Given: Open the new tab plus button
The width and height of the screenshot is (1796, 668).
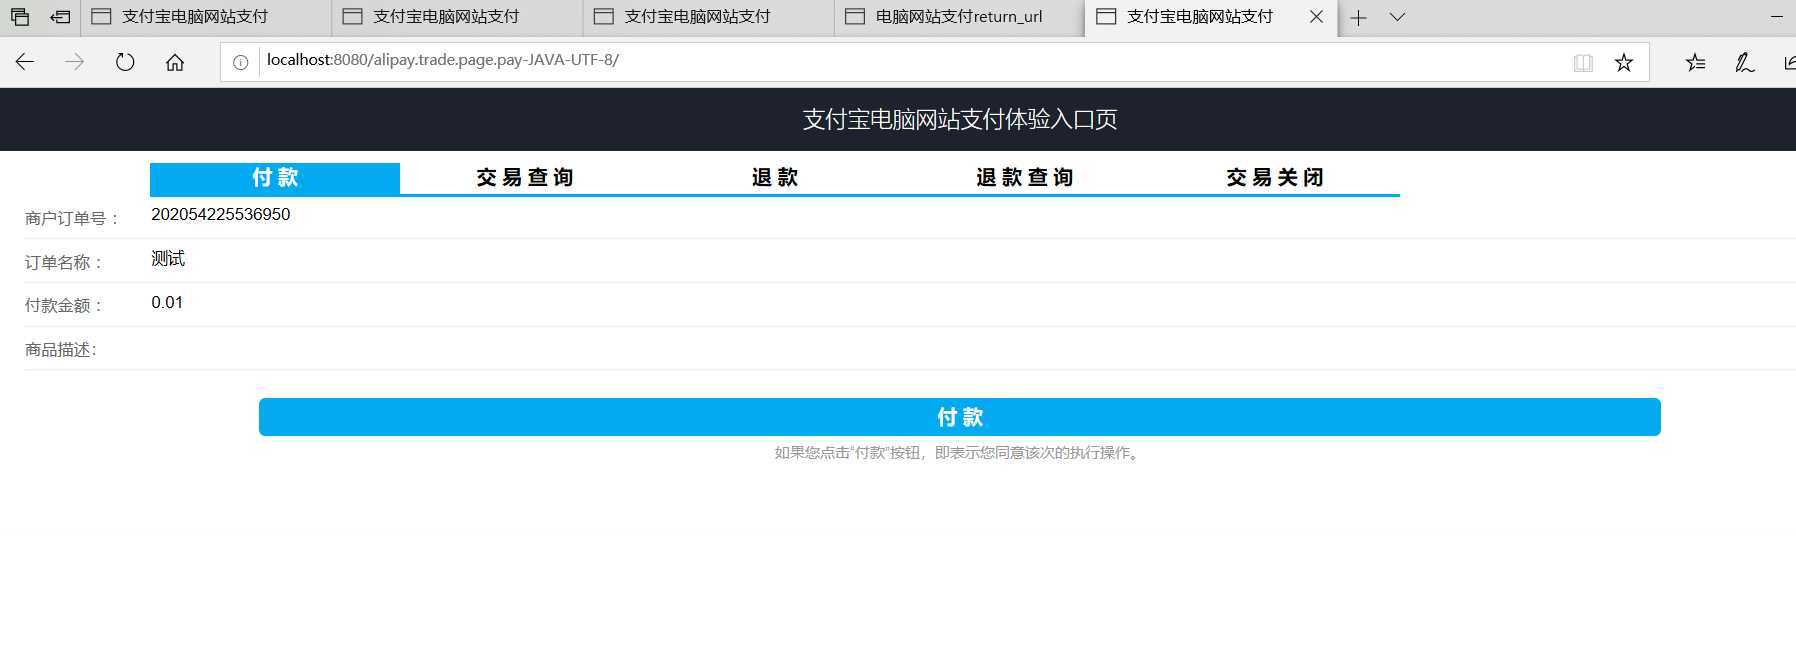Looking at the screenshot, I should pyautogui.click(x=1358, y=17).
